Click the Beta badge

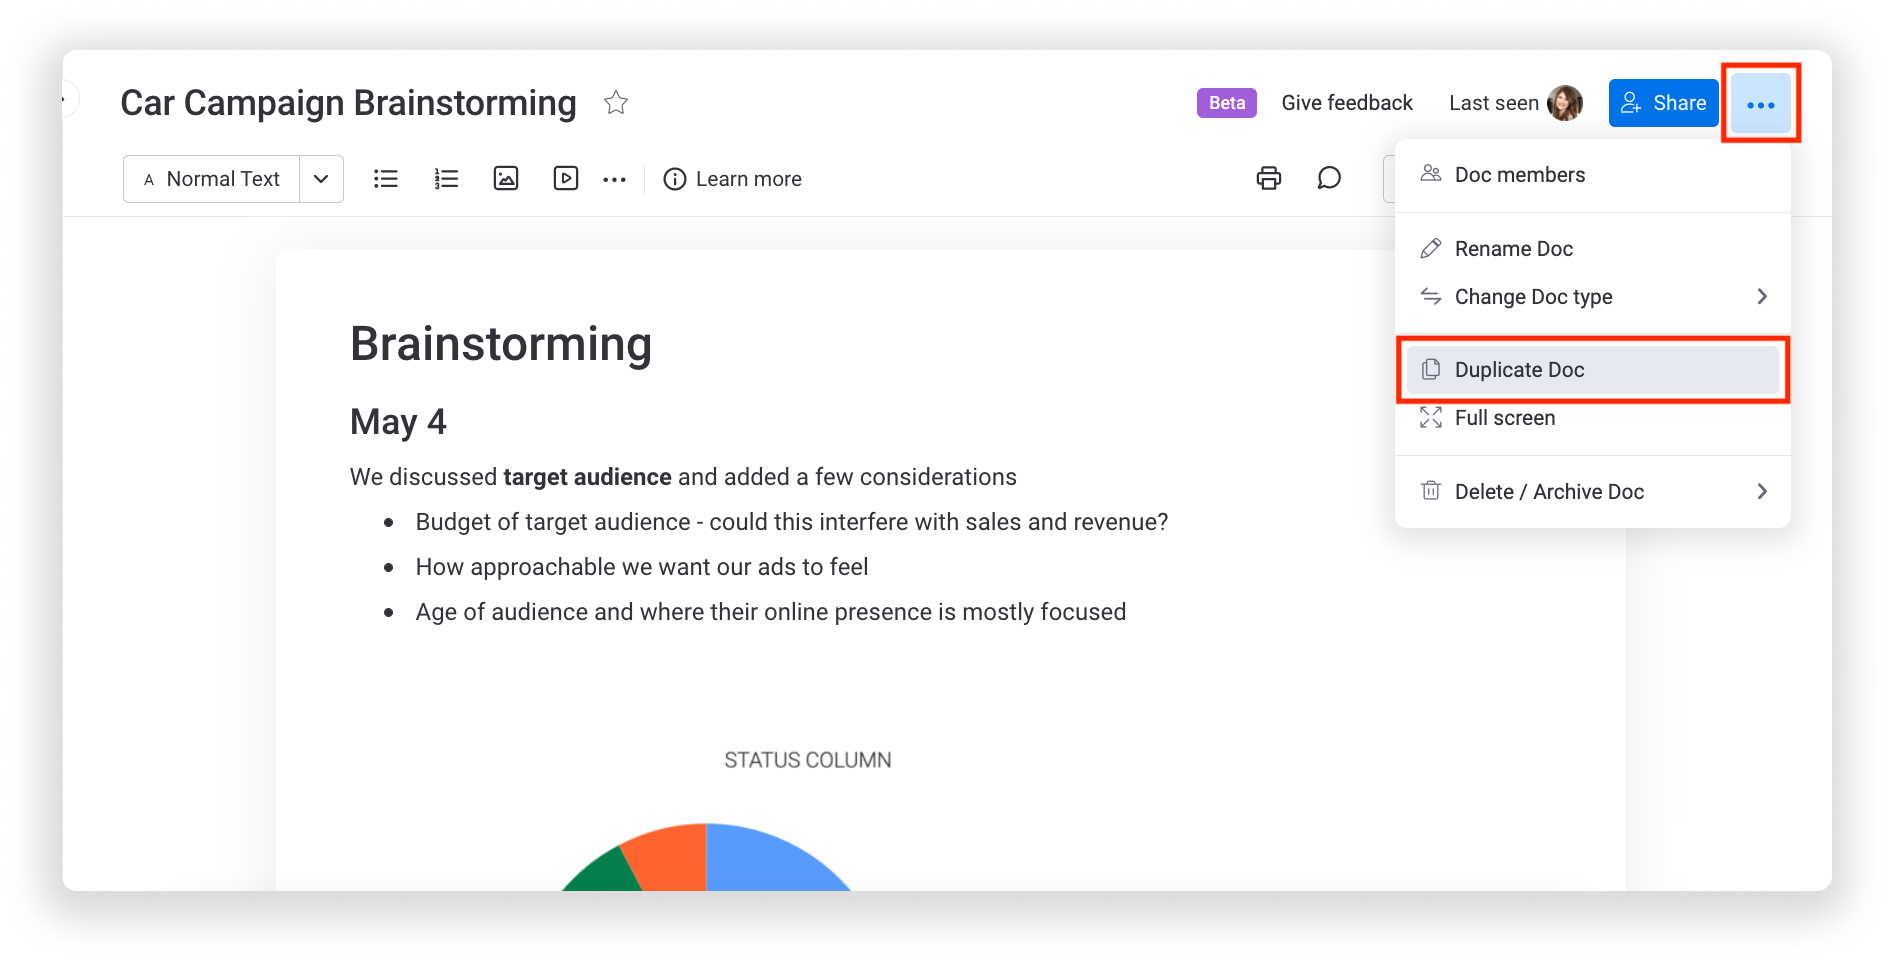(1226, 103)
